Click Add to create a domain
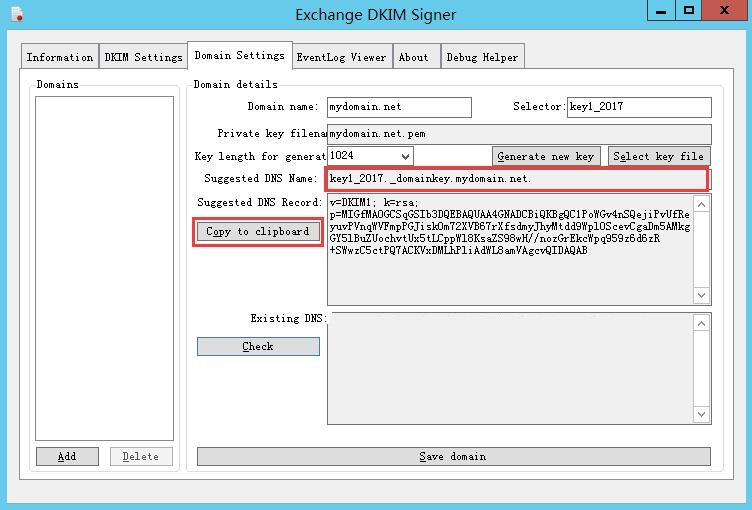The height and width of the screenshot is (510, 752). tap(67, 456)
